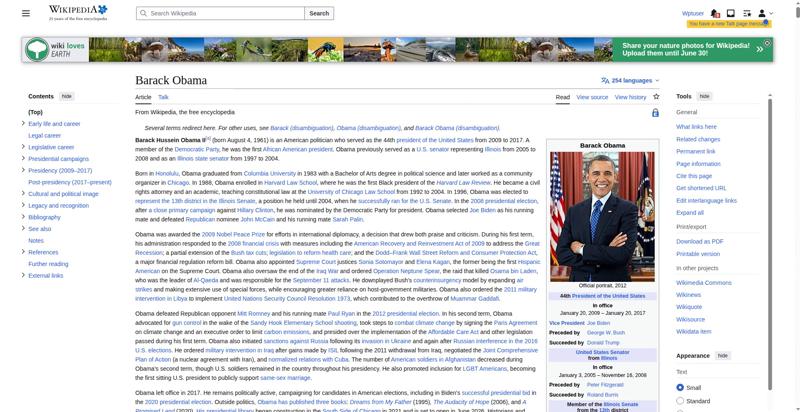
Task: Click into the Search Wikipedia field
Action: 220,13
